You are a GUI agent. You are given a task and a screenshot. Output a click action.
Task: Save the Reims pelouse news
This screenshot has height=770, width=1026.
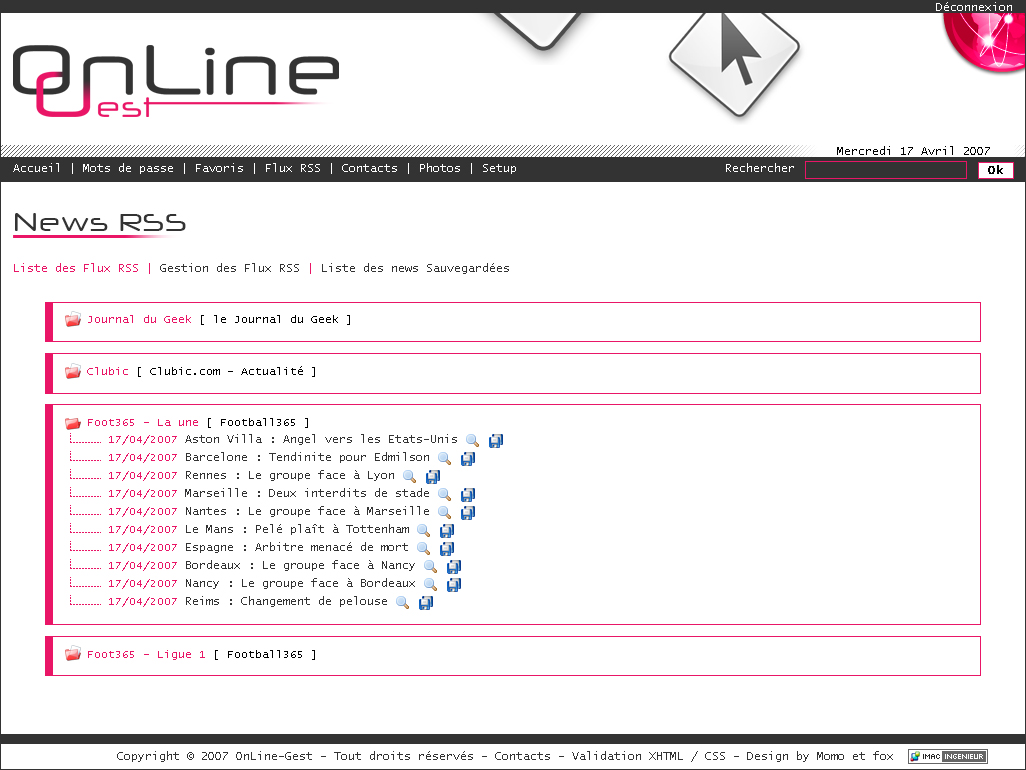point(426,602)
